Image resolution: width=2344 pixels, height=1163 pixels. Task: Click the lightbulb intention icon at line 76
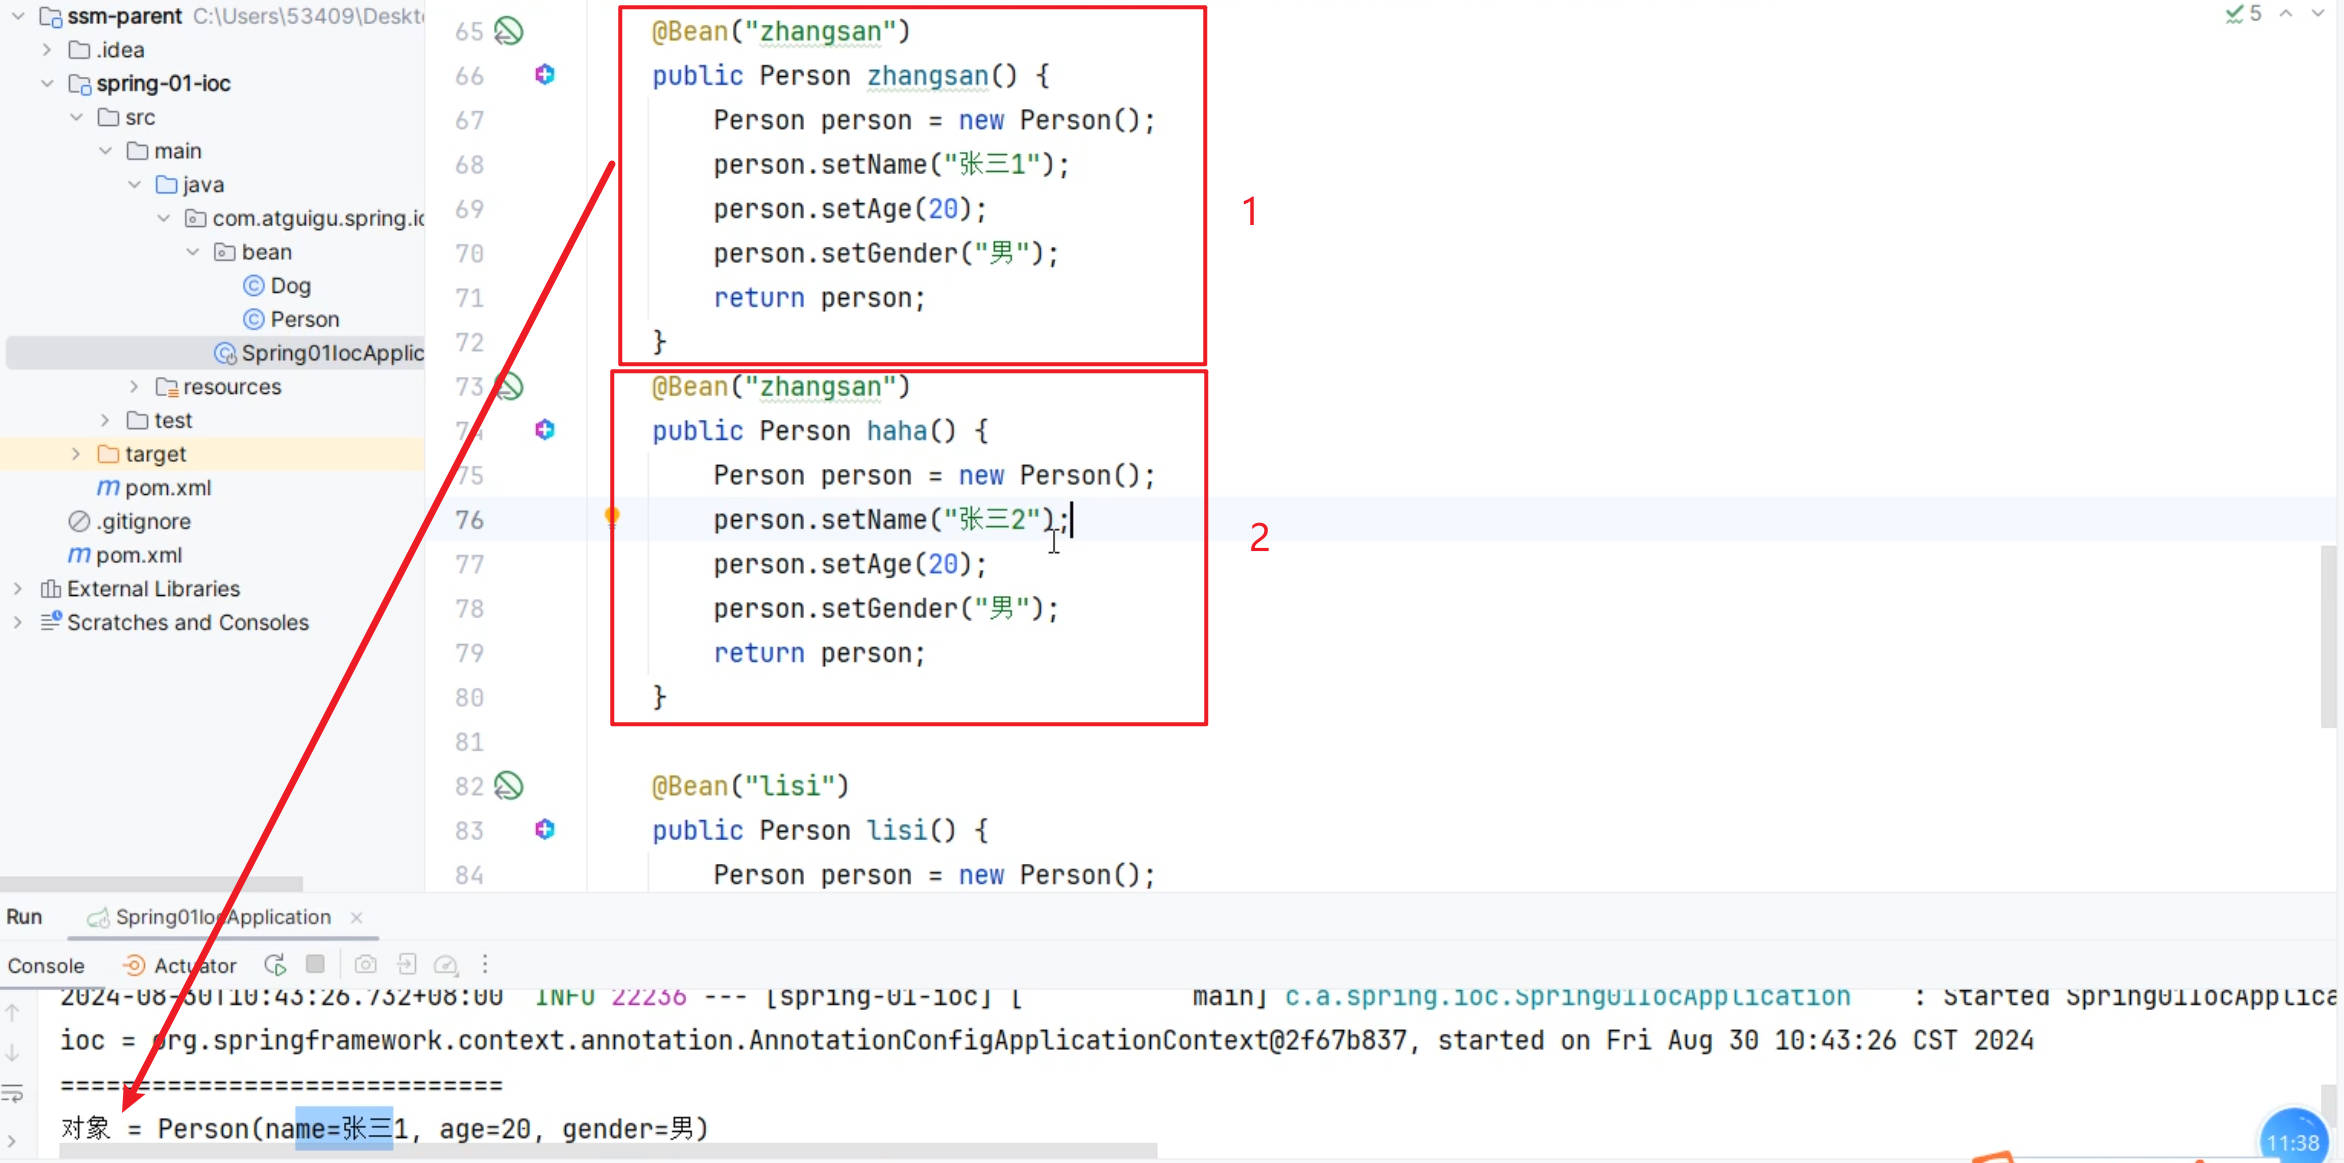coord(612,516)
